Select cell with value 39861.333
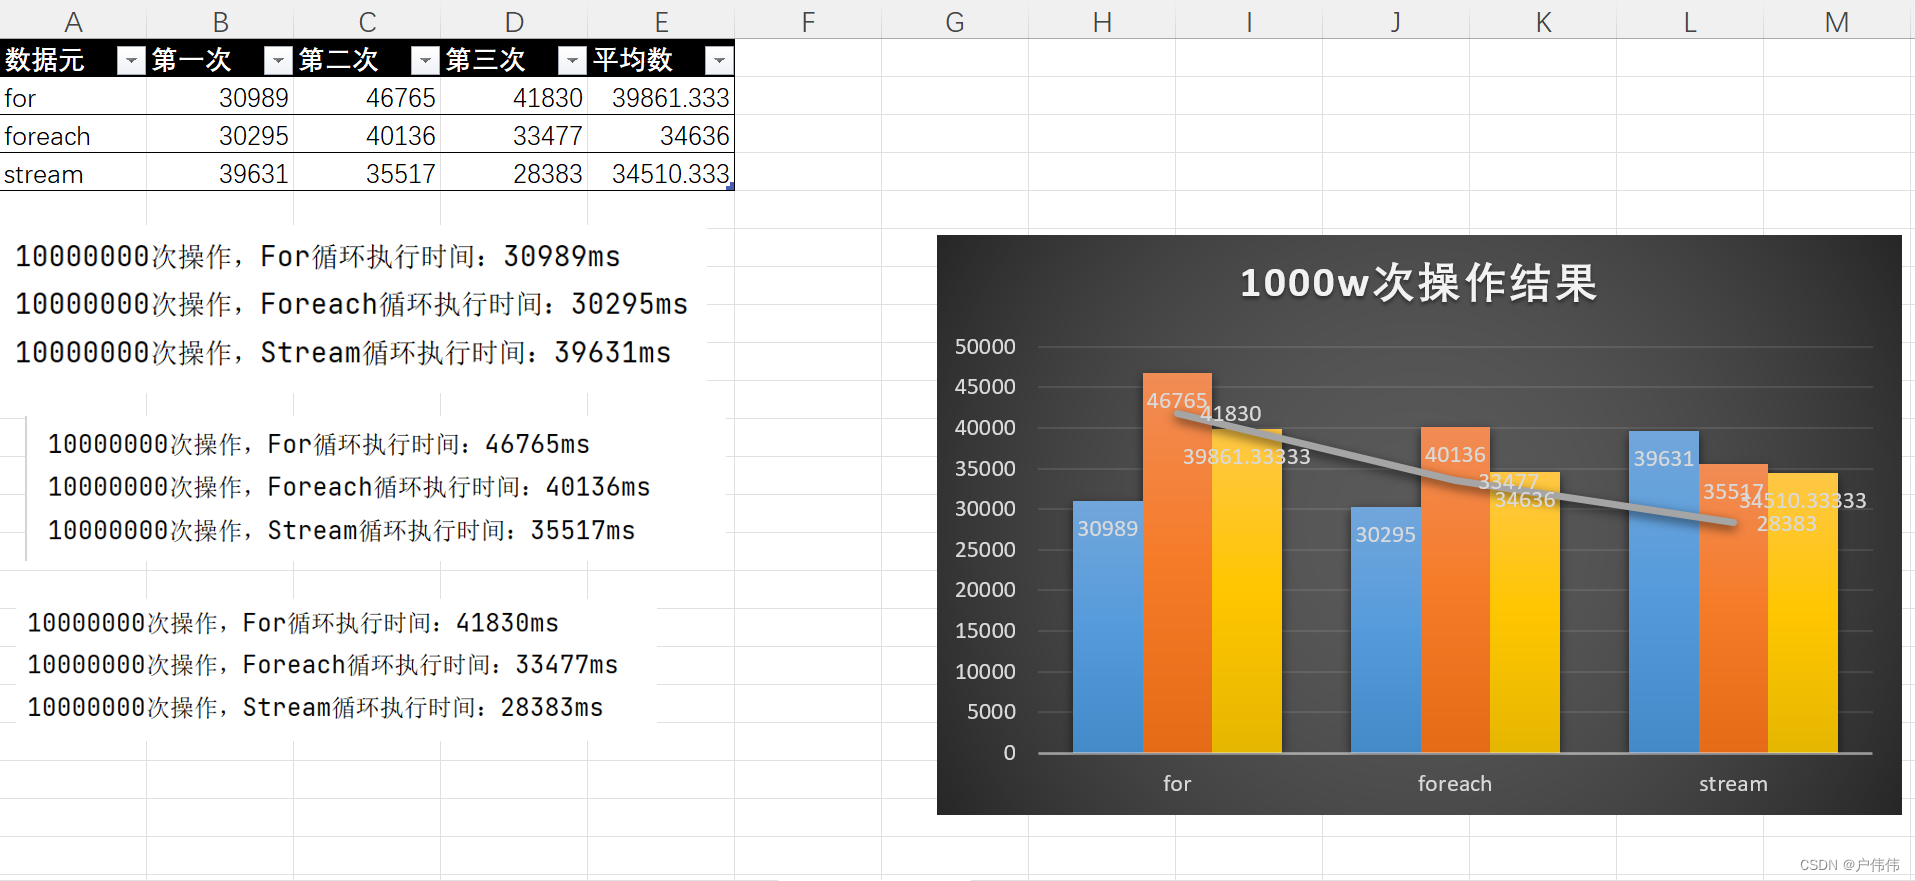 [661, 98]
